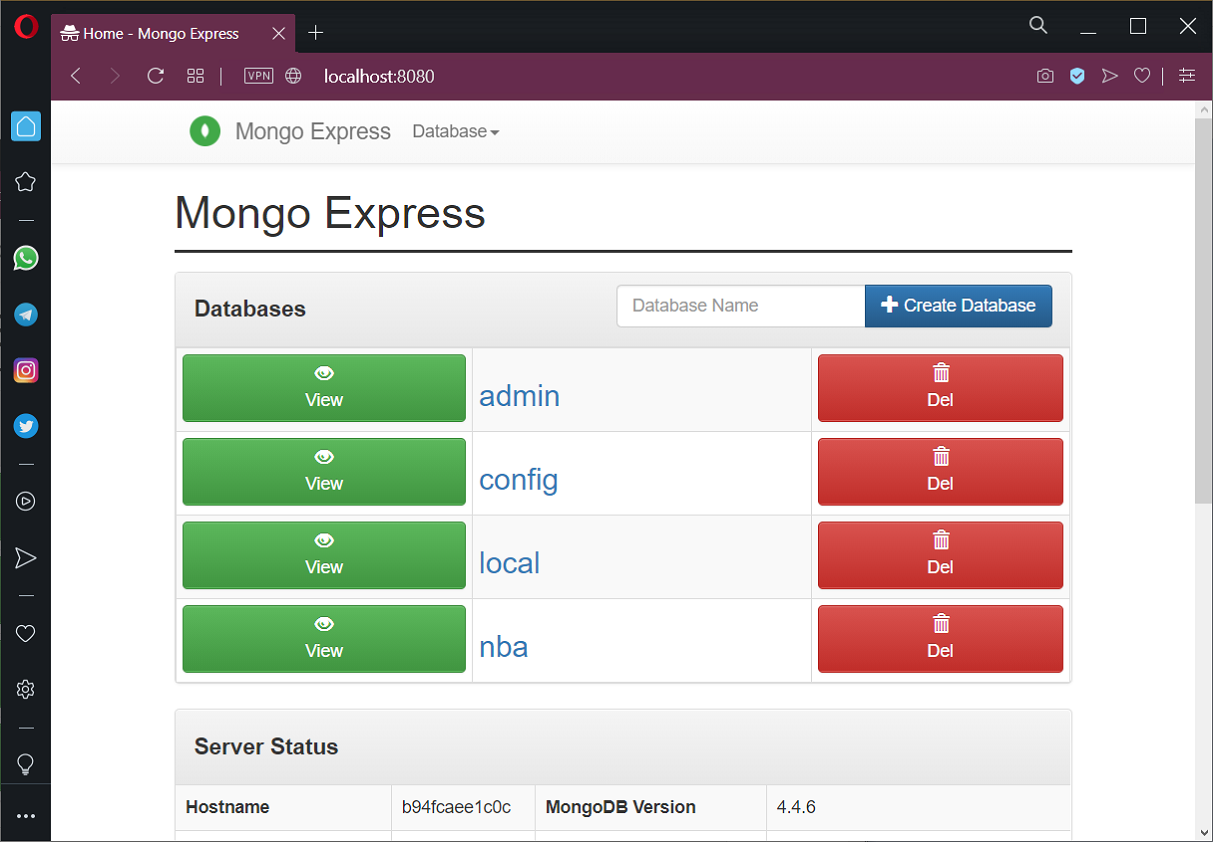View the admin database
This screenshot has height=842, width=1213.
coord(324,388)
